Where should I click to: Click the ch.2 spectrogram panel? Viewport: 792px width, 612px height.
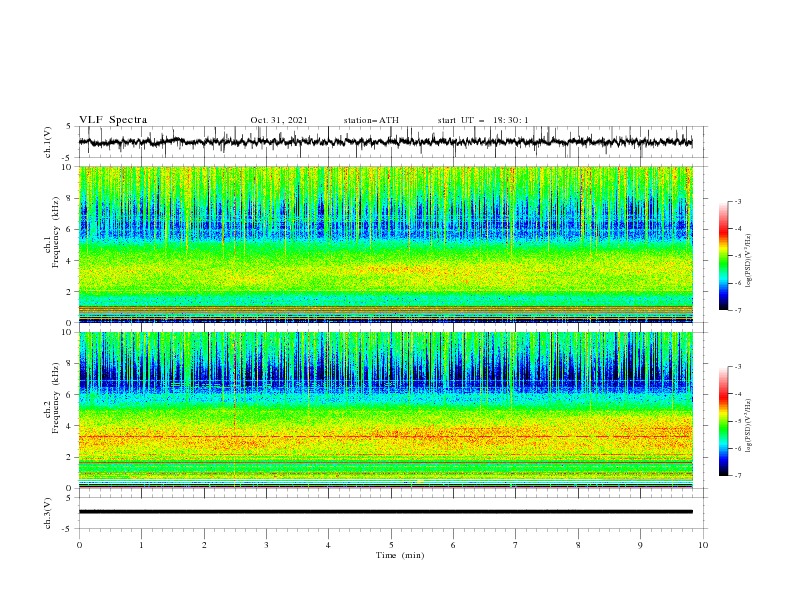(386, 410)
